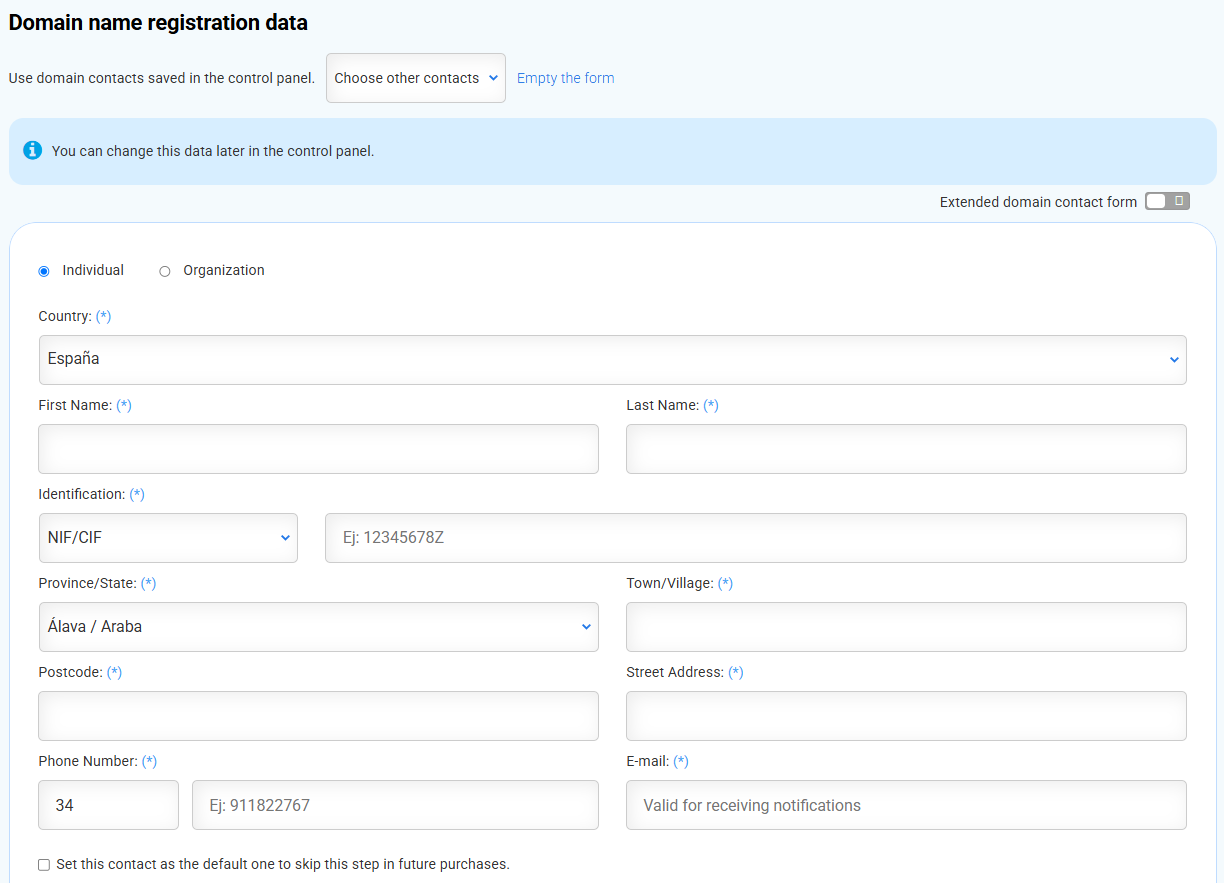Focus the phone number input field
Screen dimensions: 1224x883
coord(395,805)
